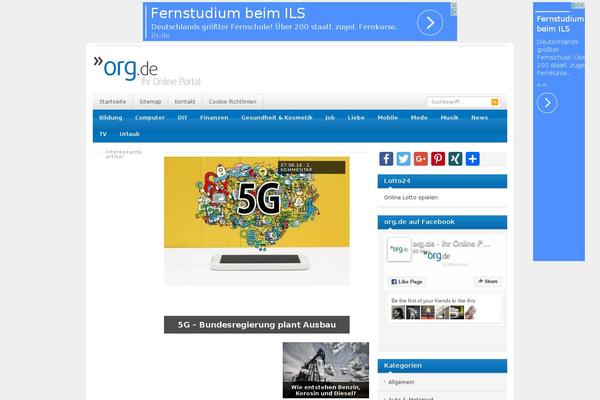Select the DIY category
This screenshot has height=400, width=600.
pyautogui.click(x=182, y=118)
